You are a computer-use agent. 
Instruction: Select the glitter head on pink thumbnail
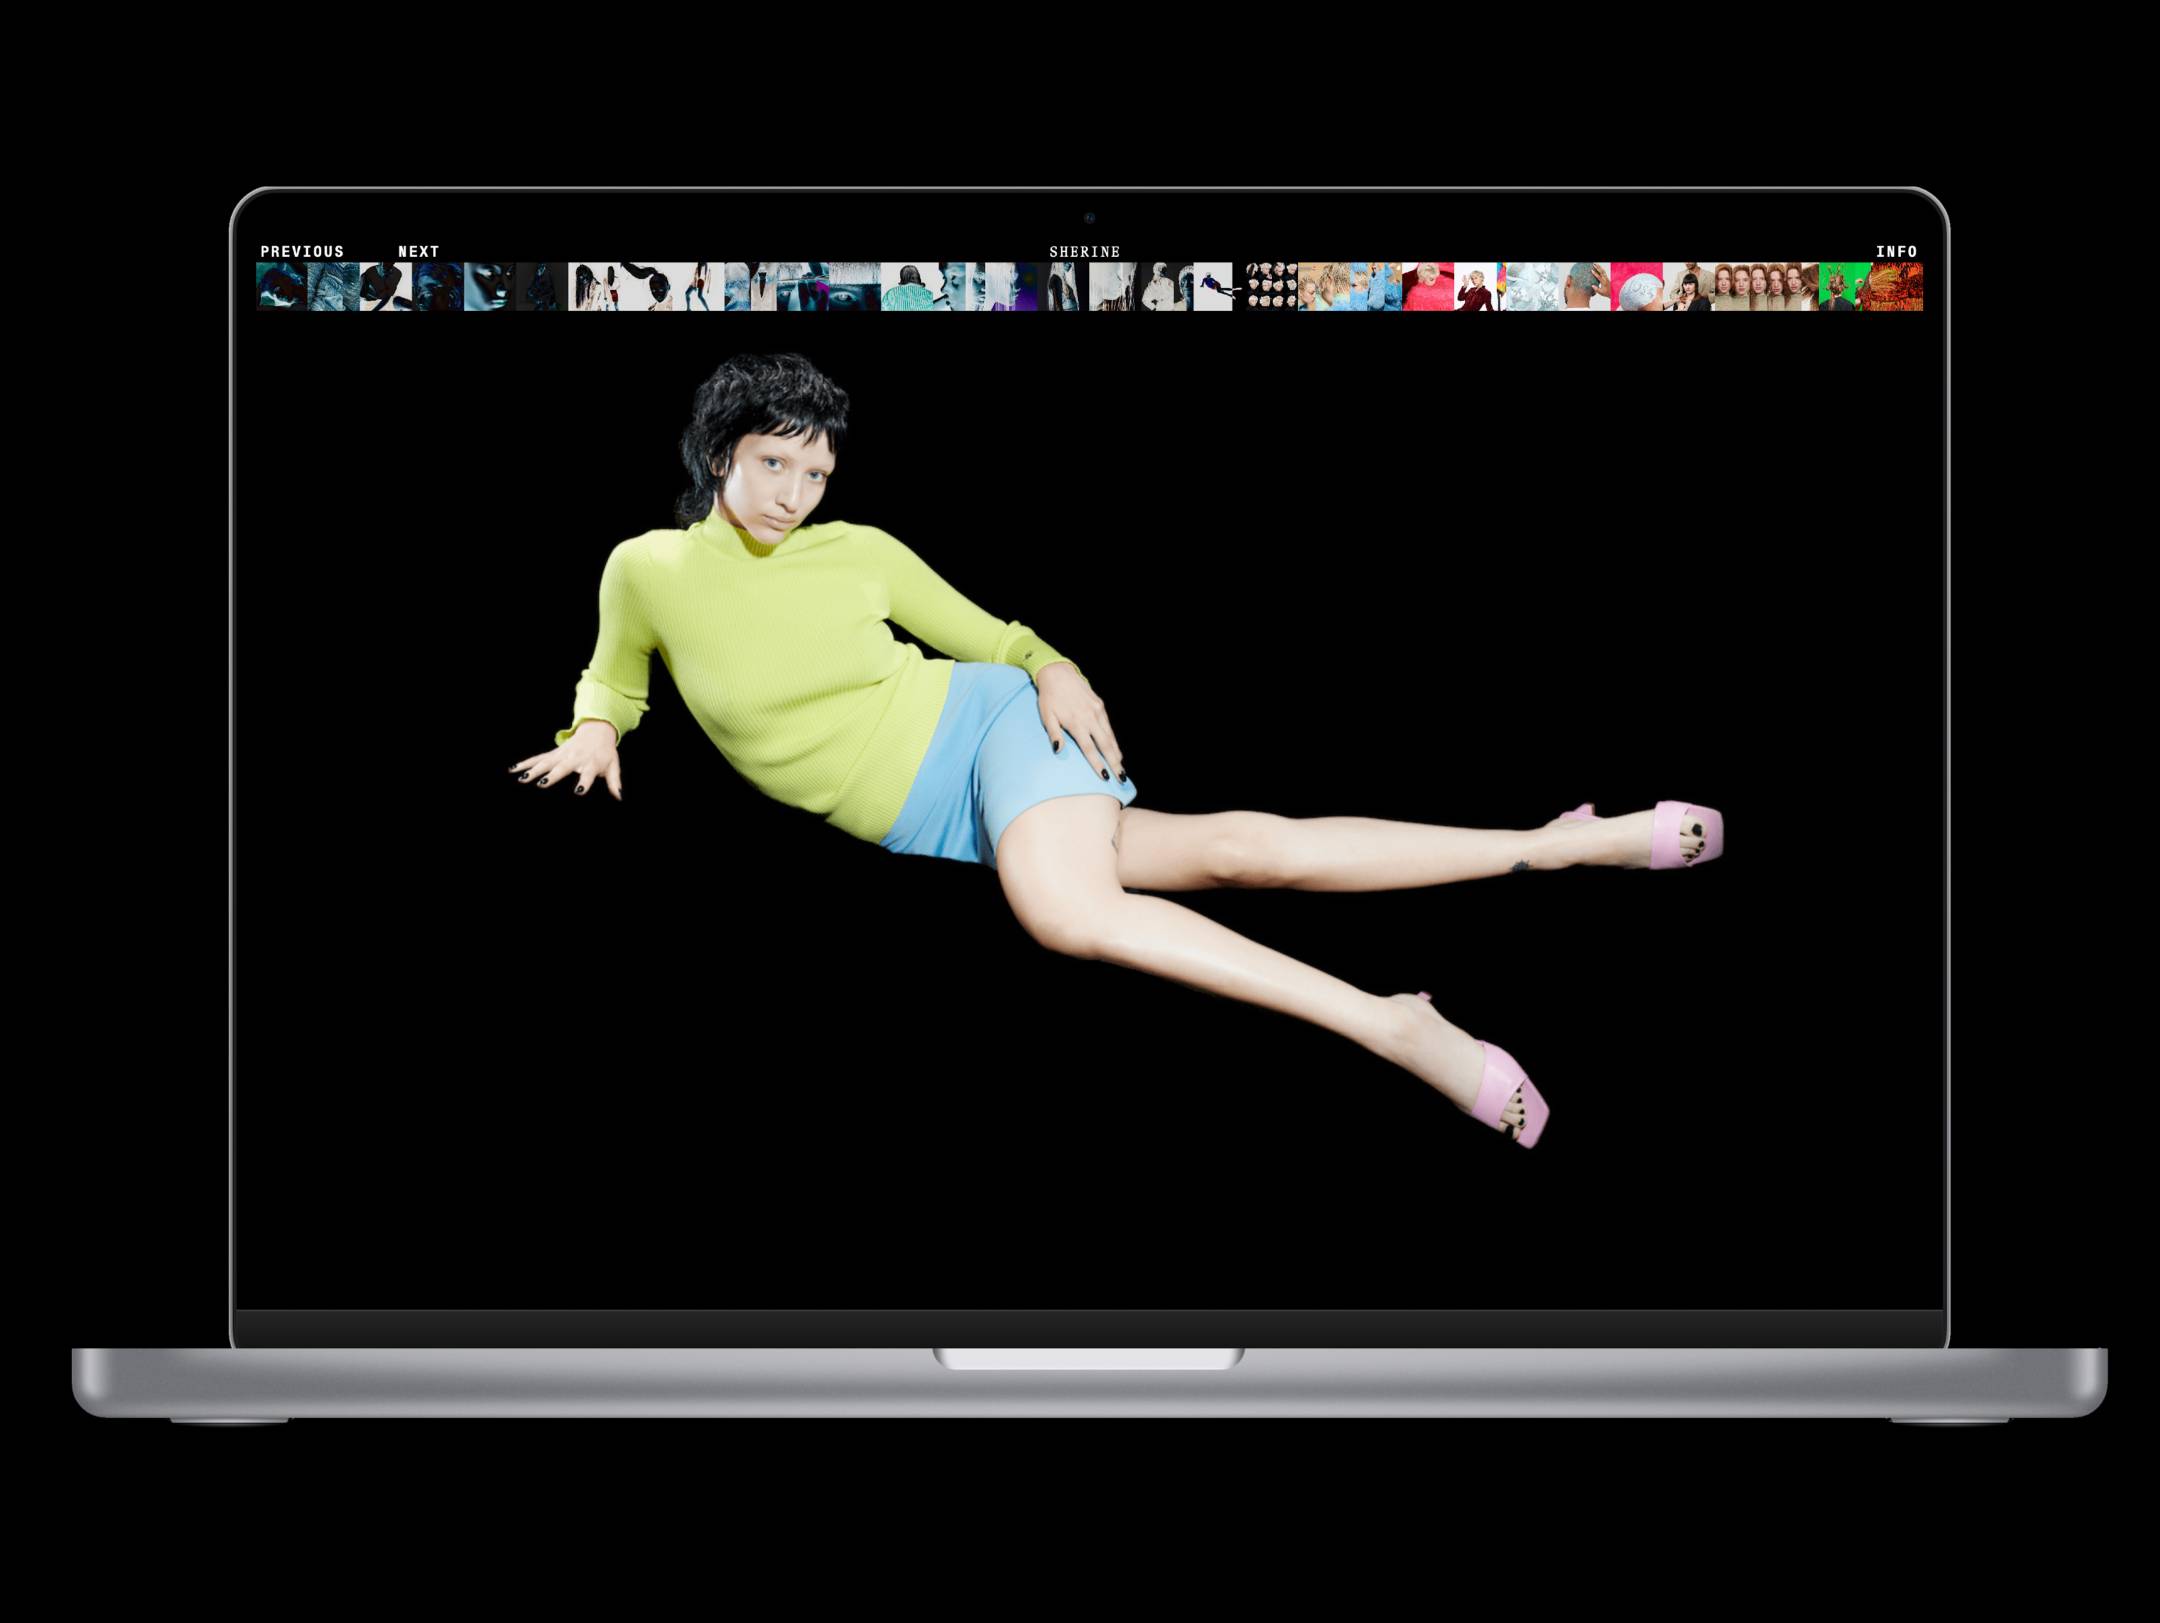coord(1637,287)
